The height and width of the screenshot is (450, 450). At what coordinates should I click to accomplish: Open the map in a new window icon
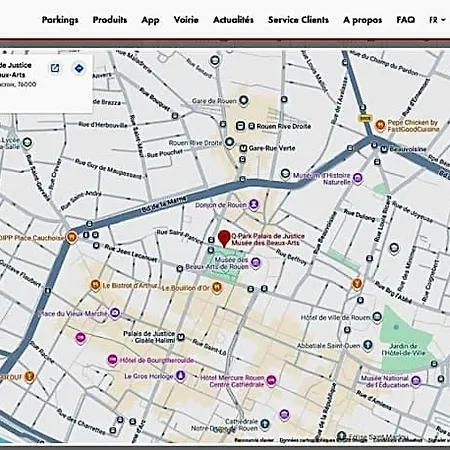55,68
